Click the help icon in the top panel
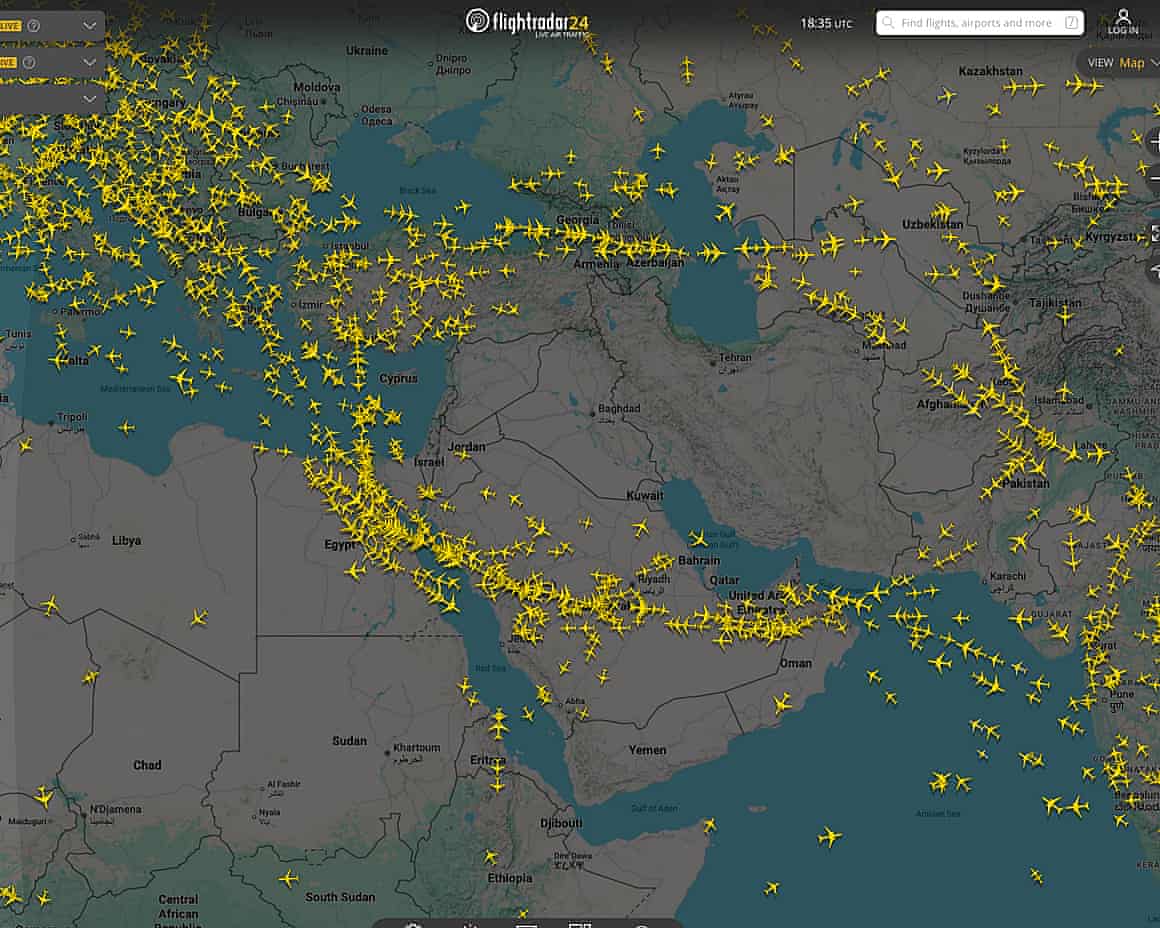1160x928 pixels. pos(34,26)
